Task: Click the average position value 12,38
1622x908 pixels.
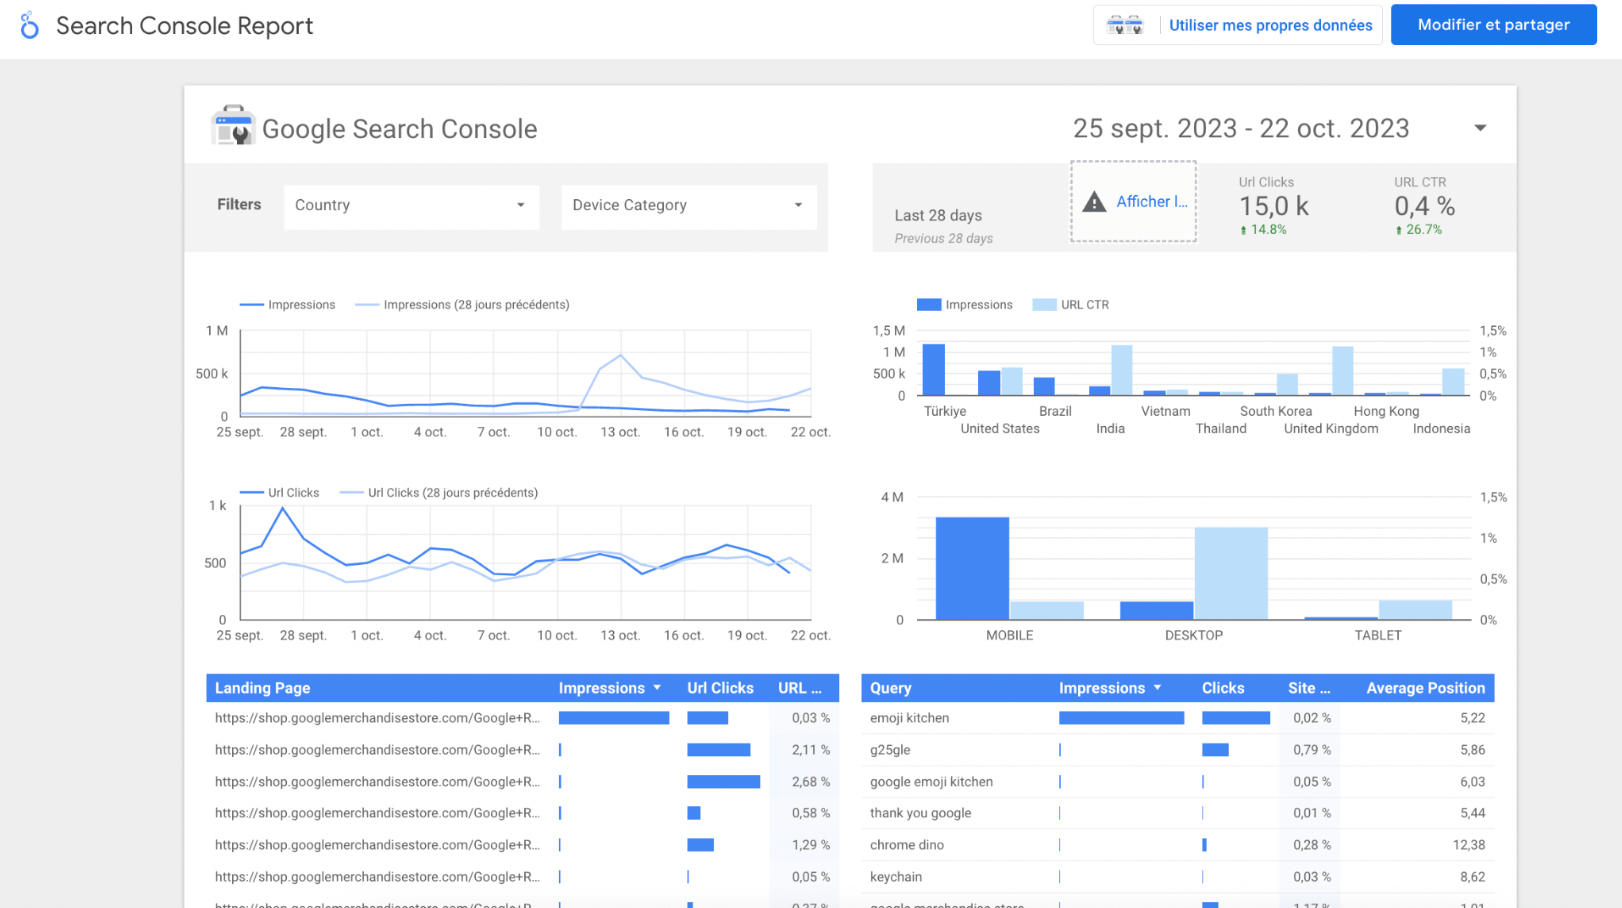Action: 1469,845
